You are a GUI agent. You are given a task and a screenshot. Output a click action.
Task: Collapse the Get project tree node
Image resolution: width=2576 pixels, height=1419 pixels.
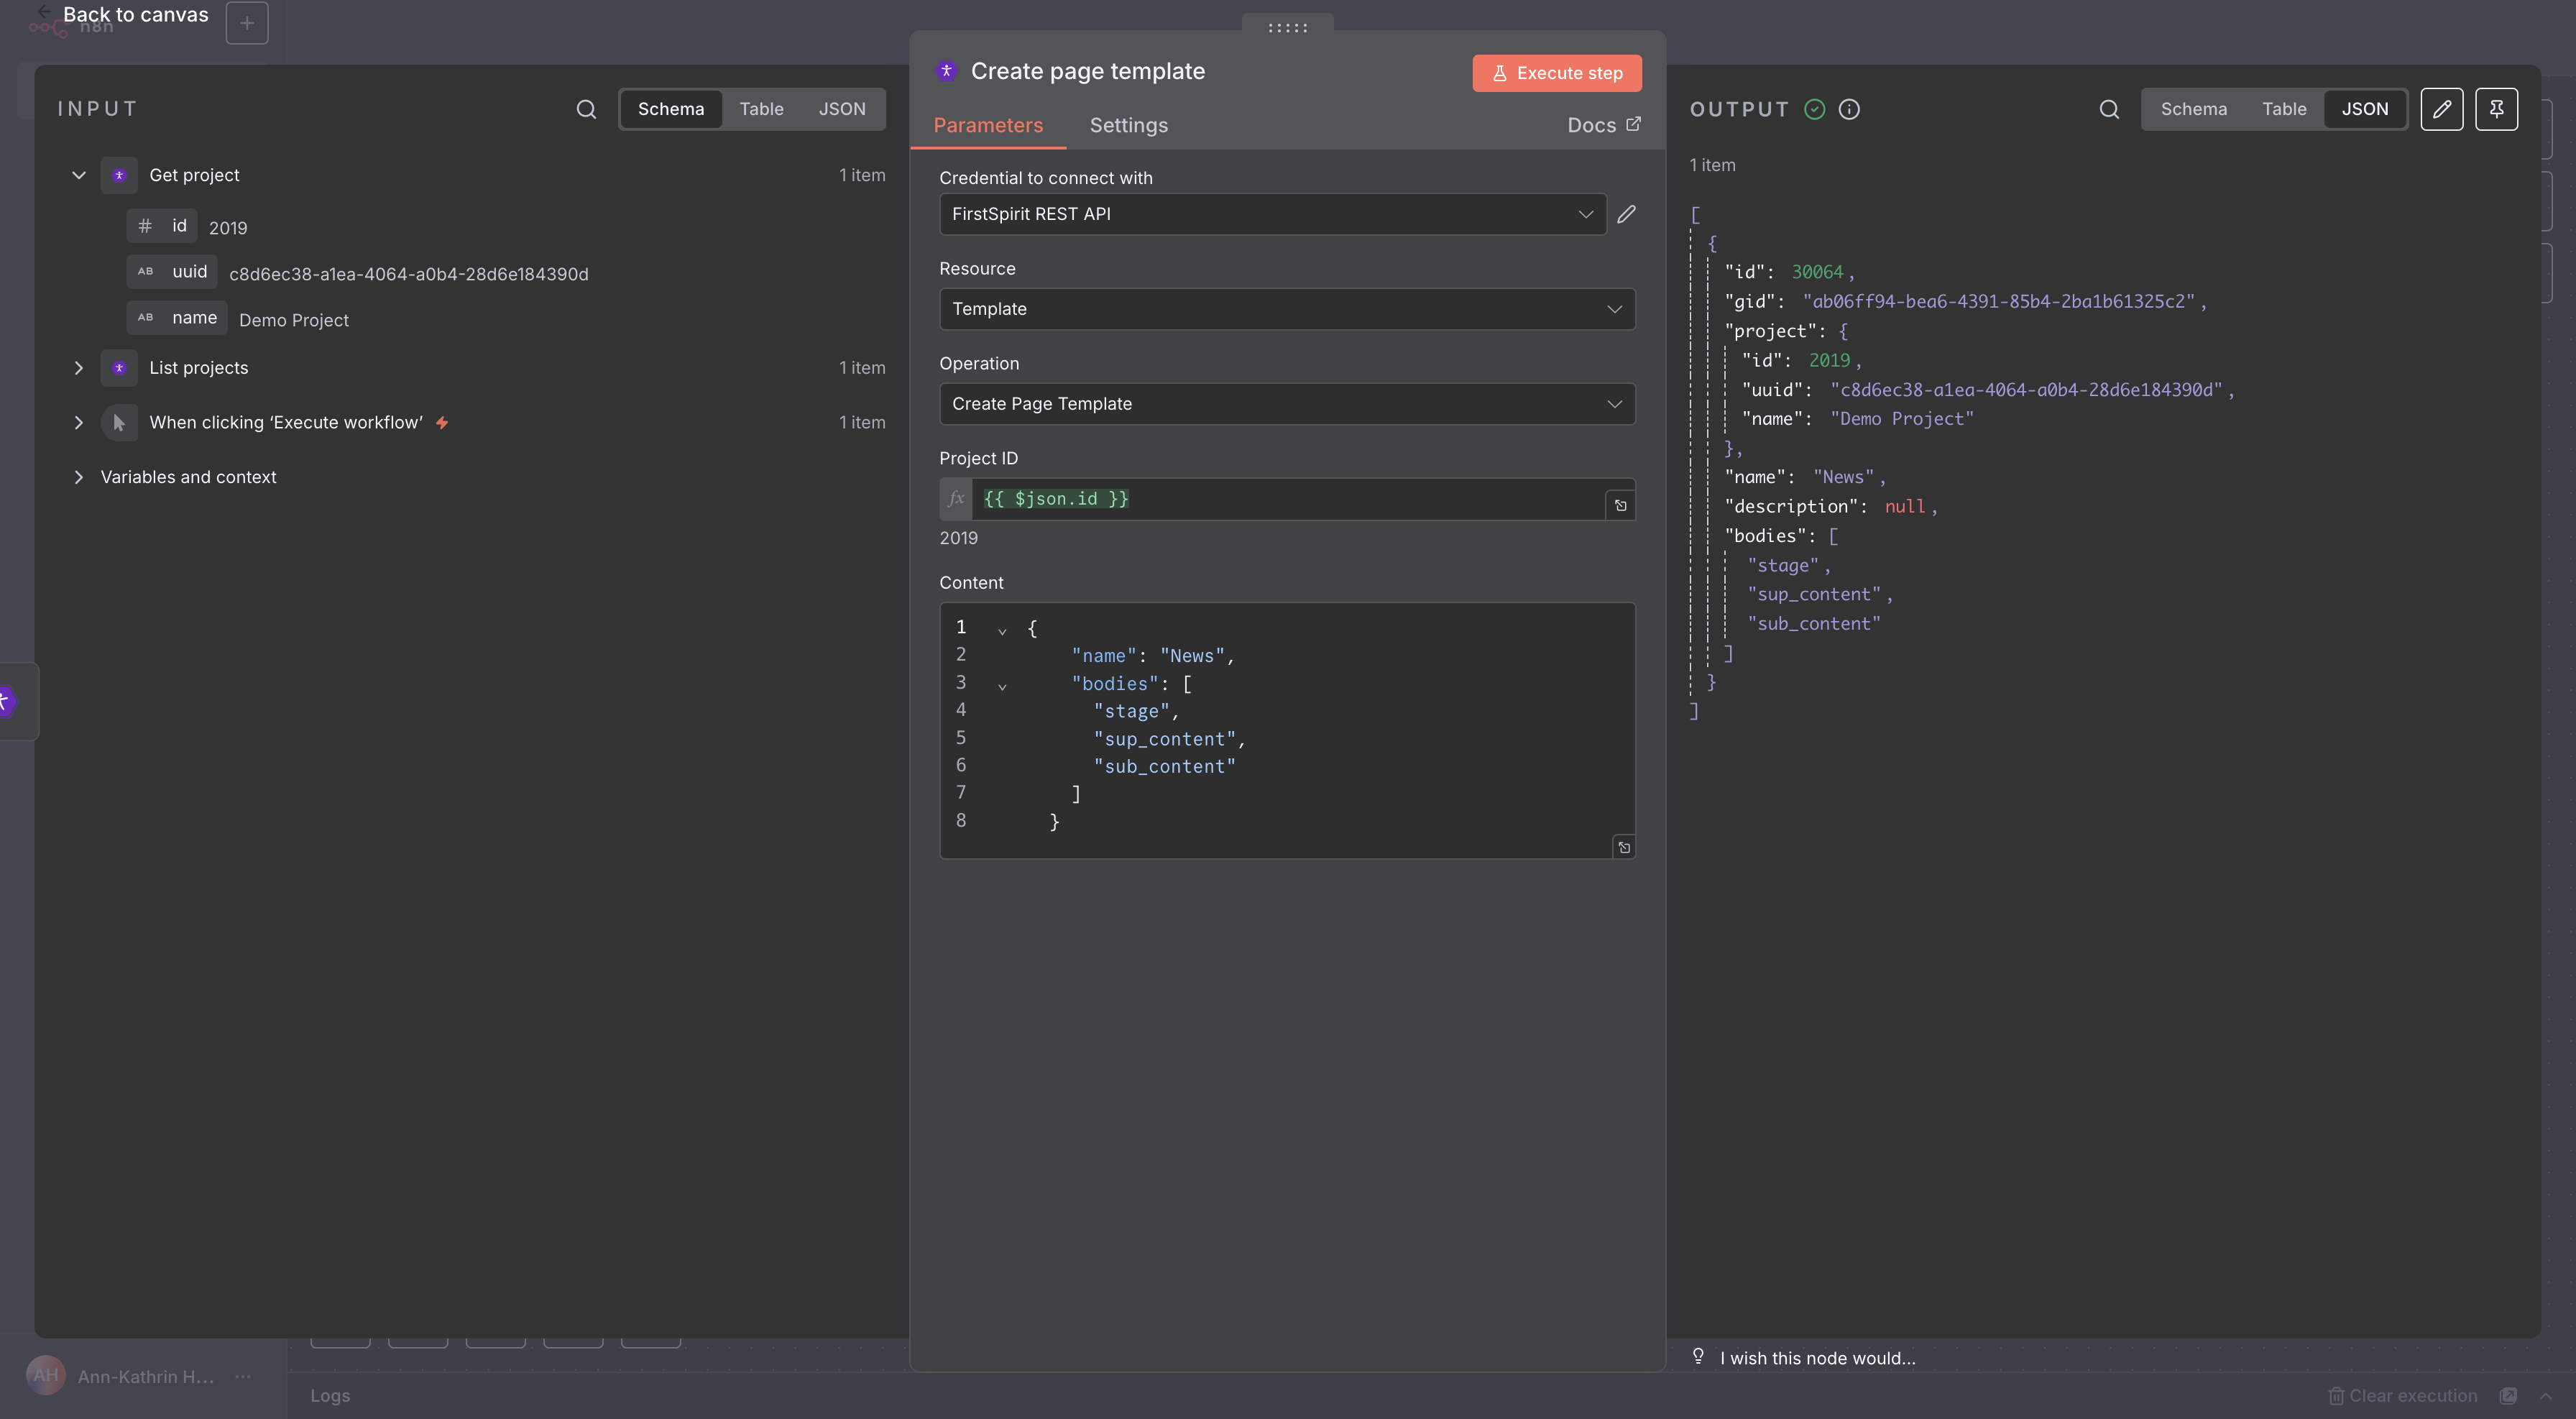[78, 175]
